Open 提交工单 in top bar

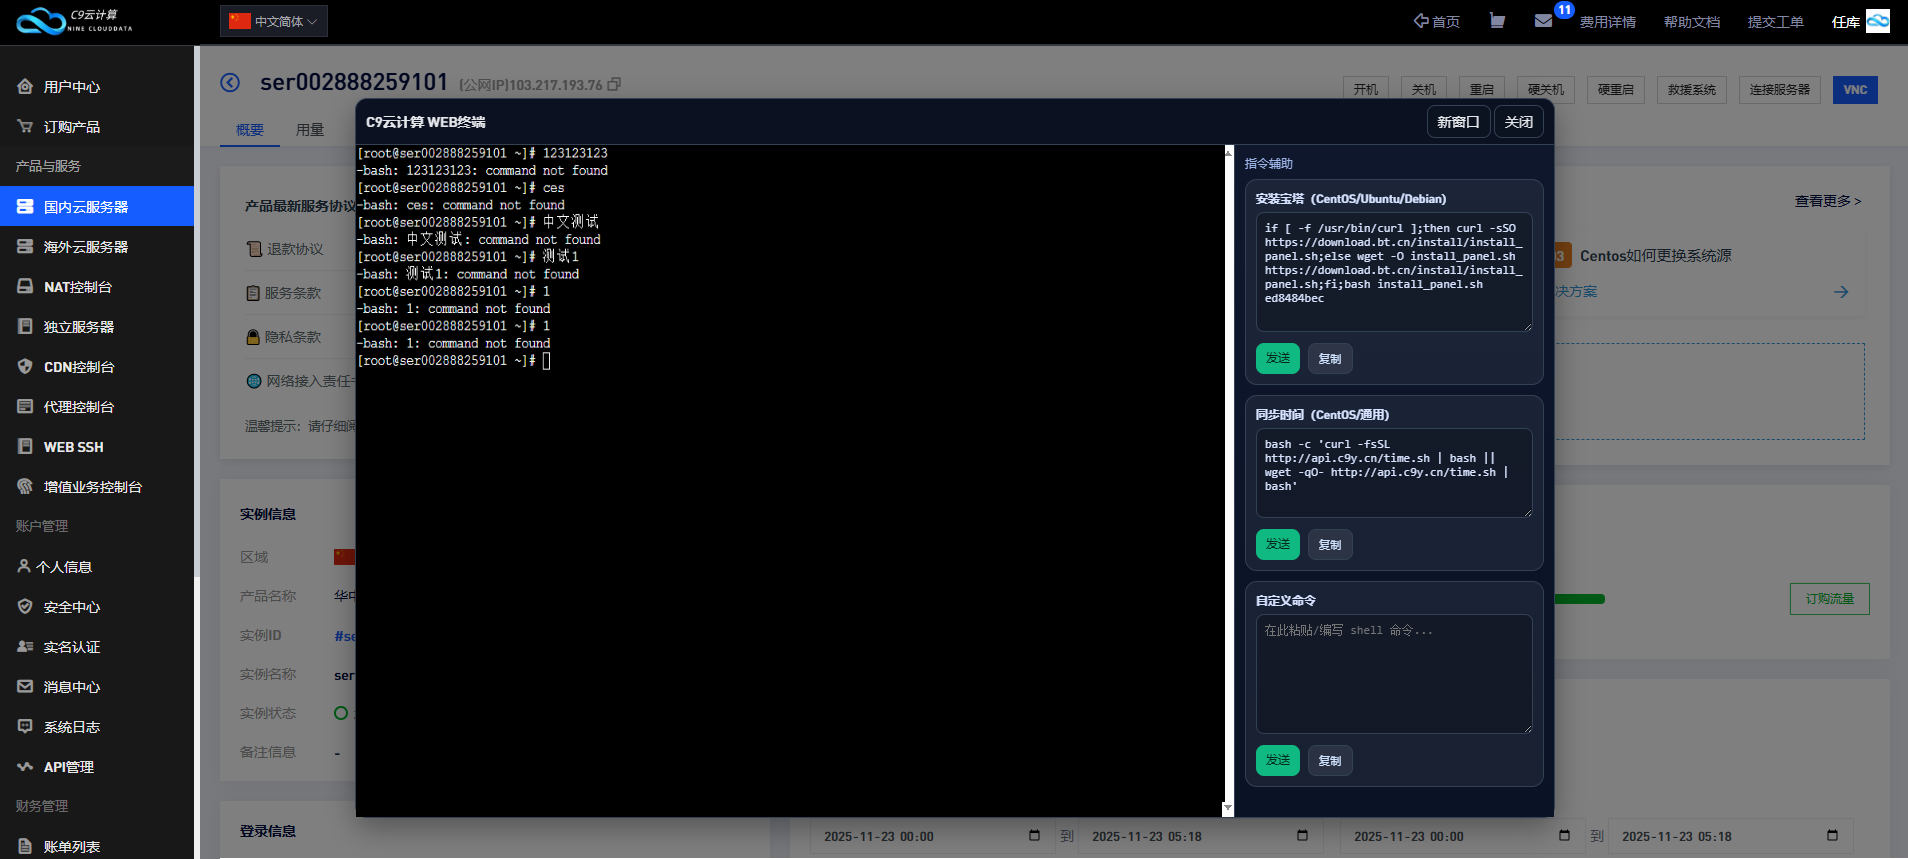[1776, 22]
